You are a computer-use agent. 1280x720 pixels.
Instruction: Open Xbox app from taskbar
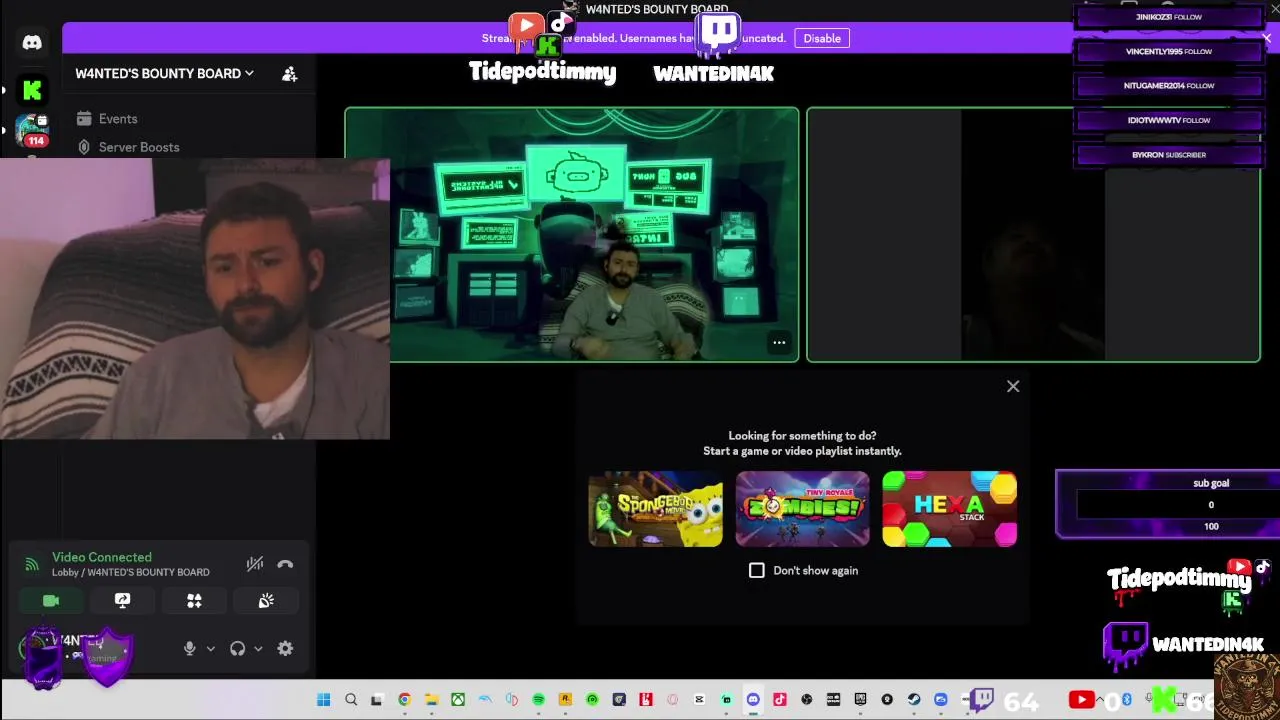(458, 700)
